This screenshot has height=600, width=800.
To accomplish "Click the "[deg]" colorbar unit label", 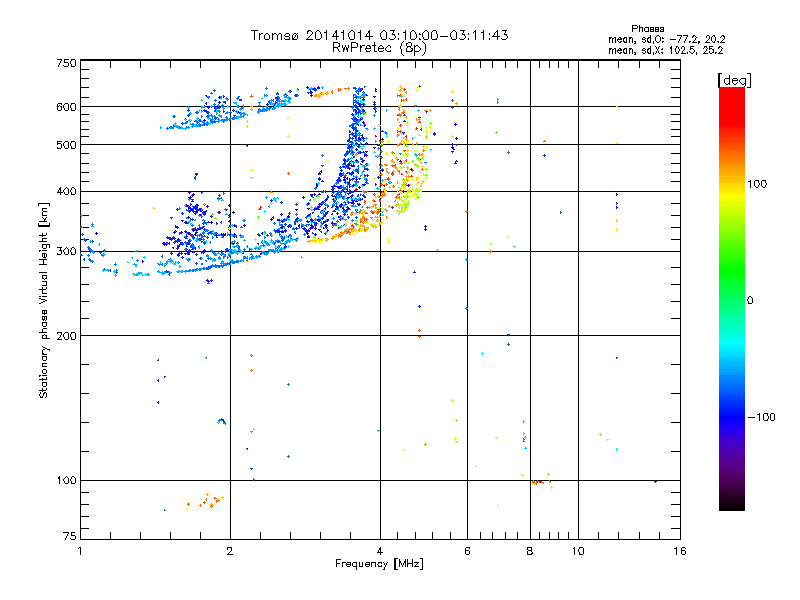I will [734, 80].
